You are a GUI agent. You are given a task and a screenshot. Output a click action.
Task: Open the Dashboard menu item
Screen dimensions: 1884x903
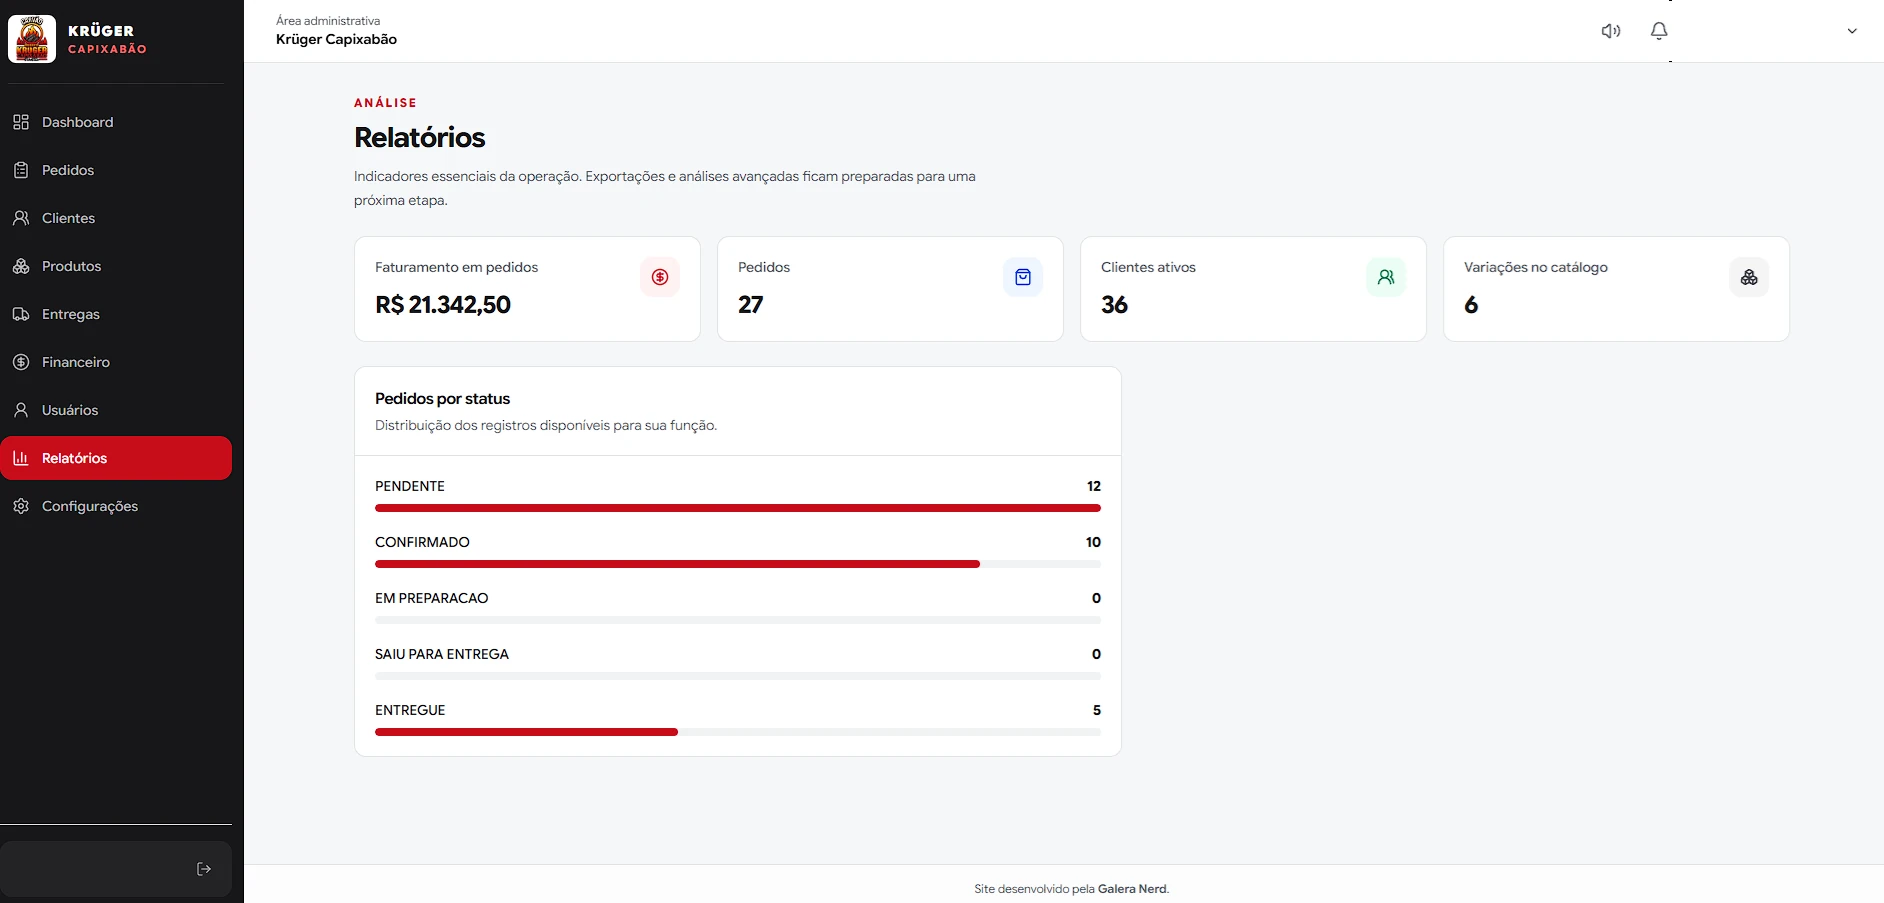[x=116, y=122]
